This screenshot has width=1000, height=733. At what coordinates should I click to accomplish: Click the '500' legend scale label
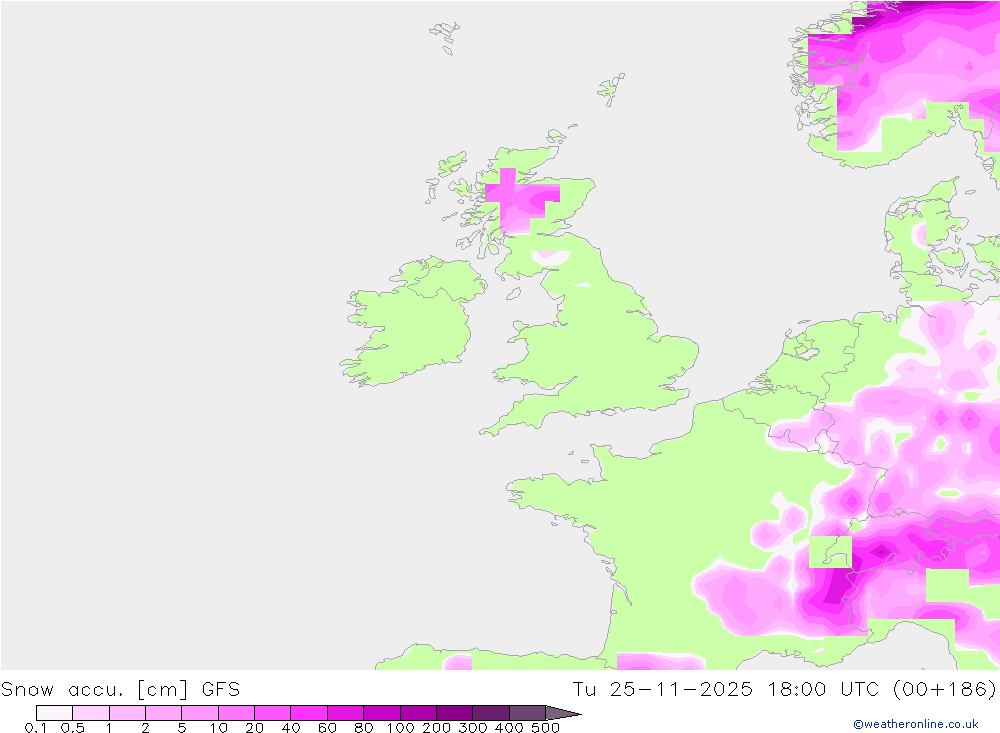546,728
